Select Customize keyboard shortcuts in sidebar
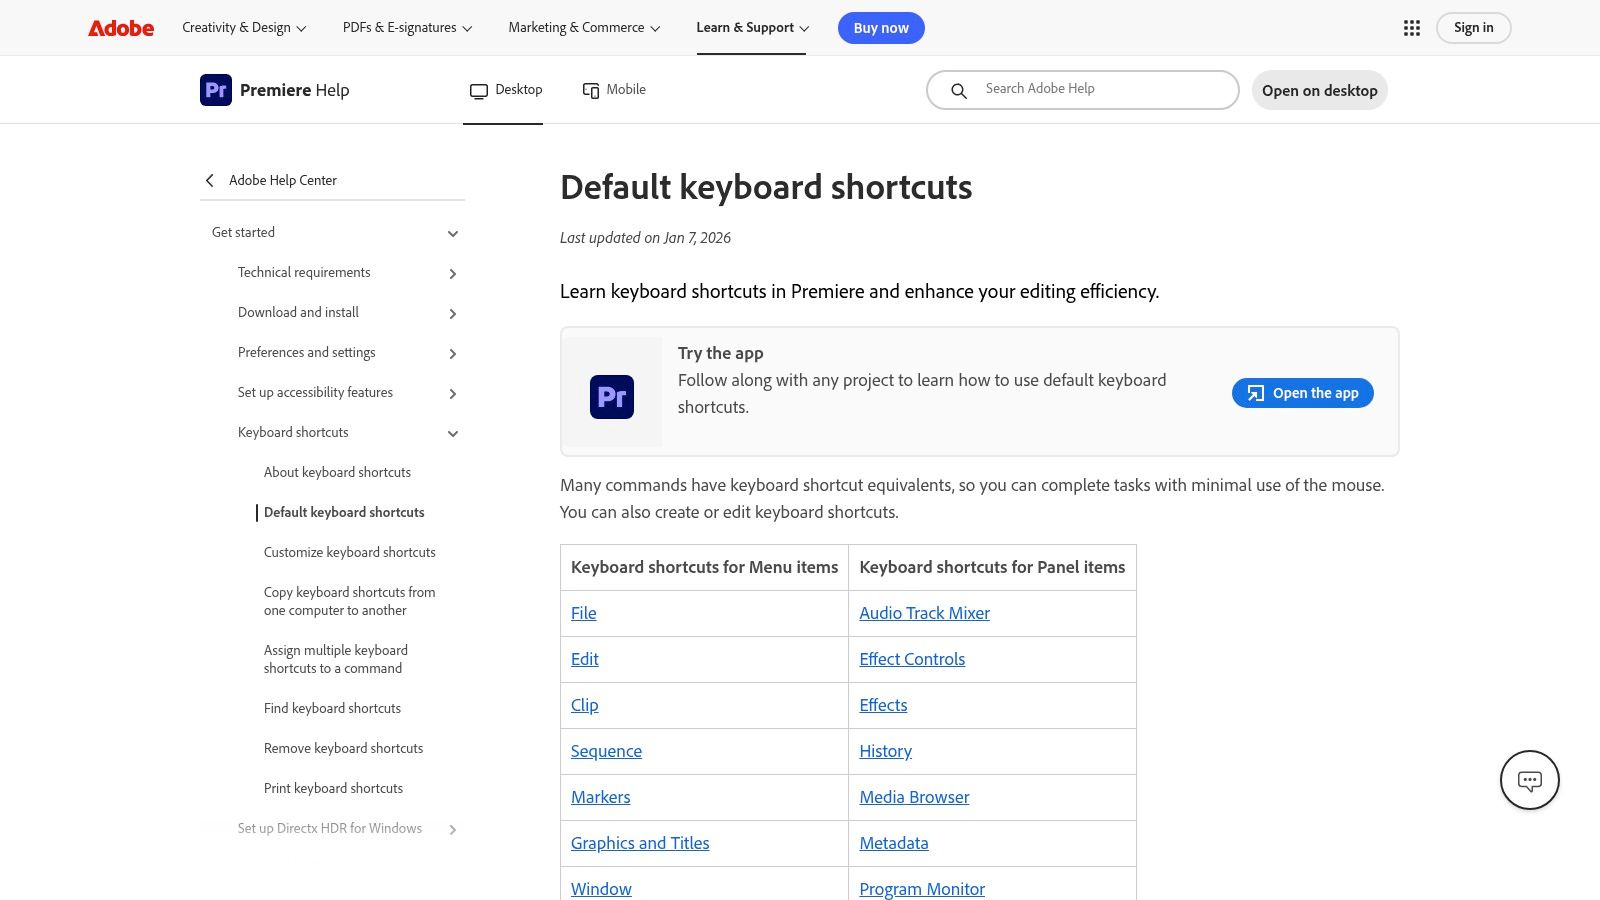 [350, 552]
